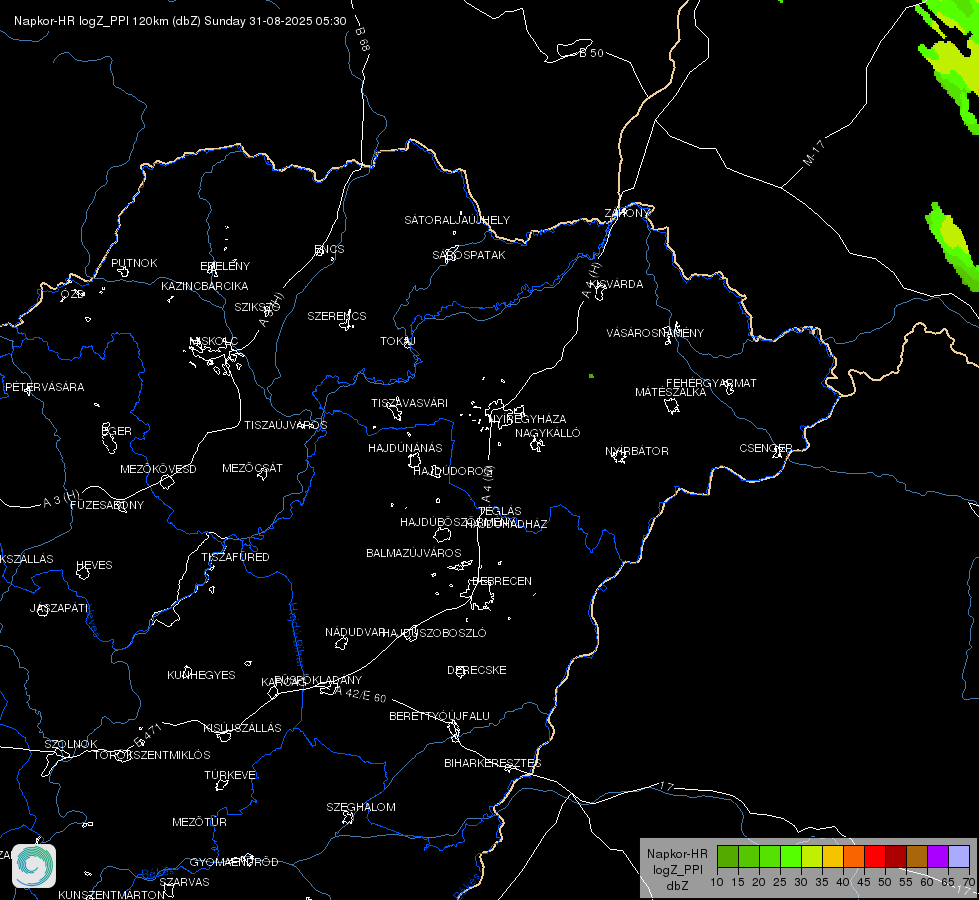This screenshot has height=900, width=979.
Task: Click the KUNHEGYES label
Action: click(201, 675)
